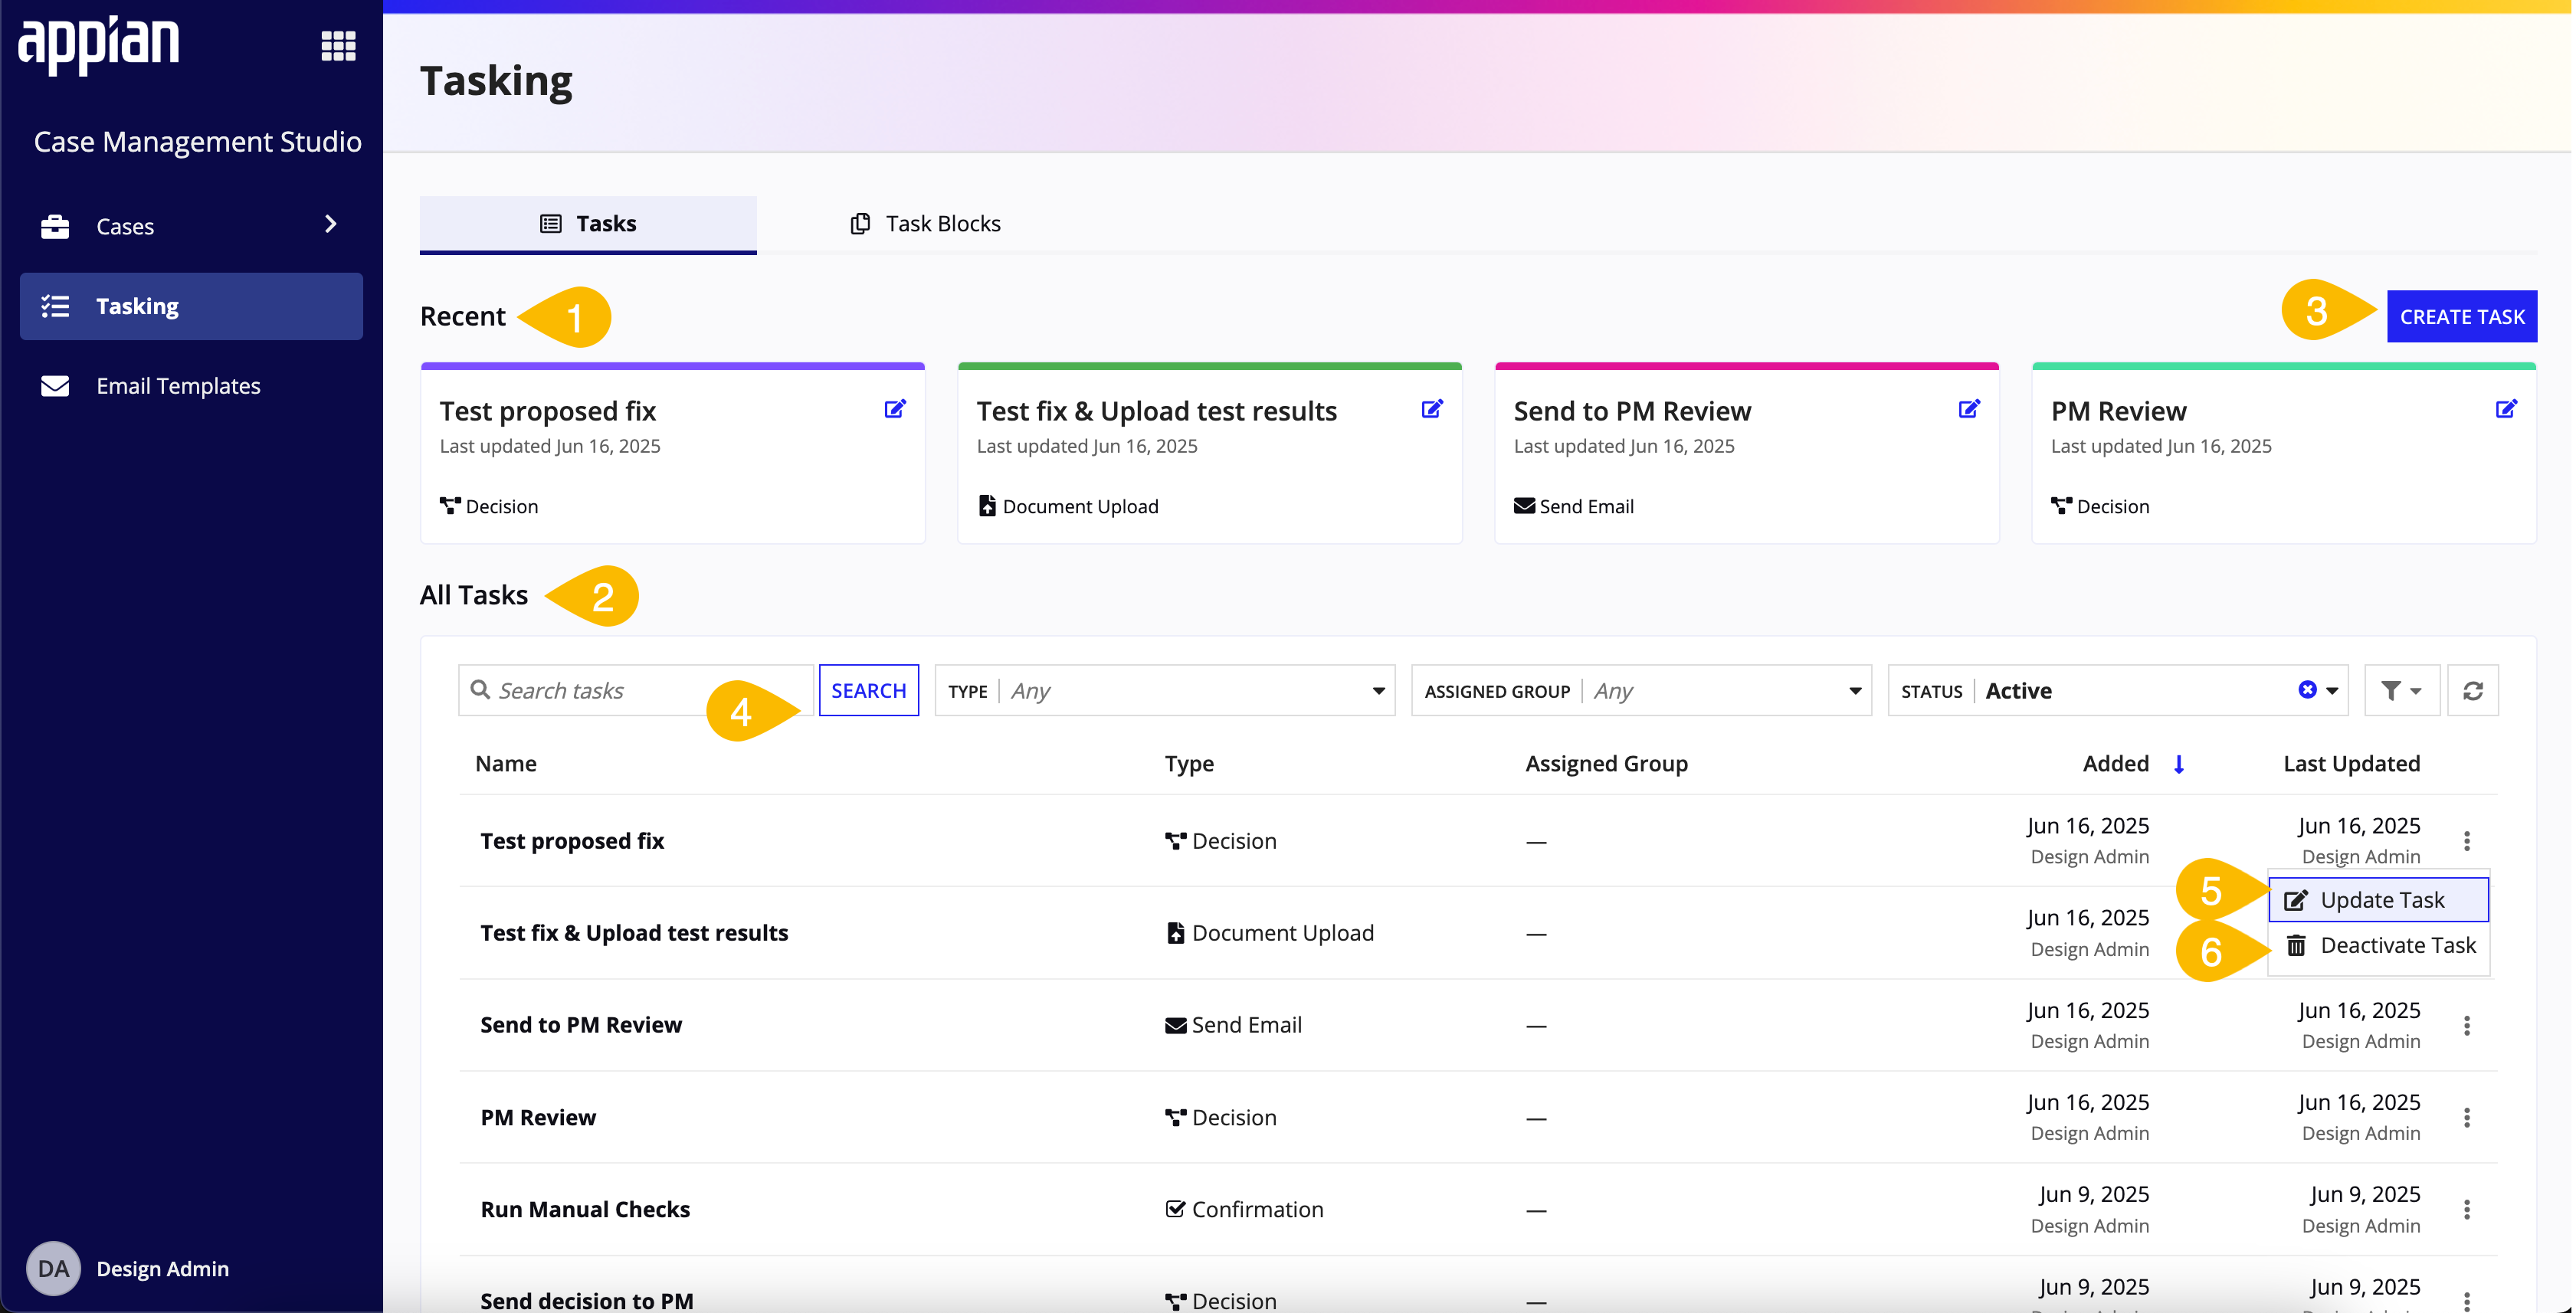Viewport: 2576px width, 1313px height.
Task: Open the Send to PM Review row
Action: click(1478, 1025)
